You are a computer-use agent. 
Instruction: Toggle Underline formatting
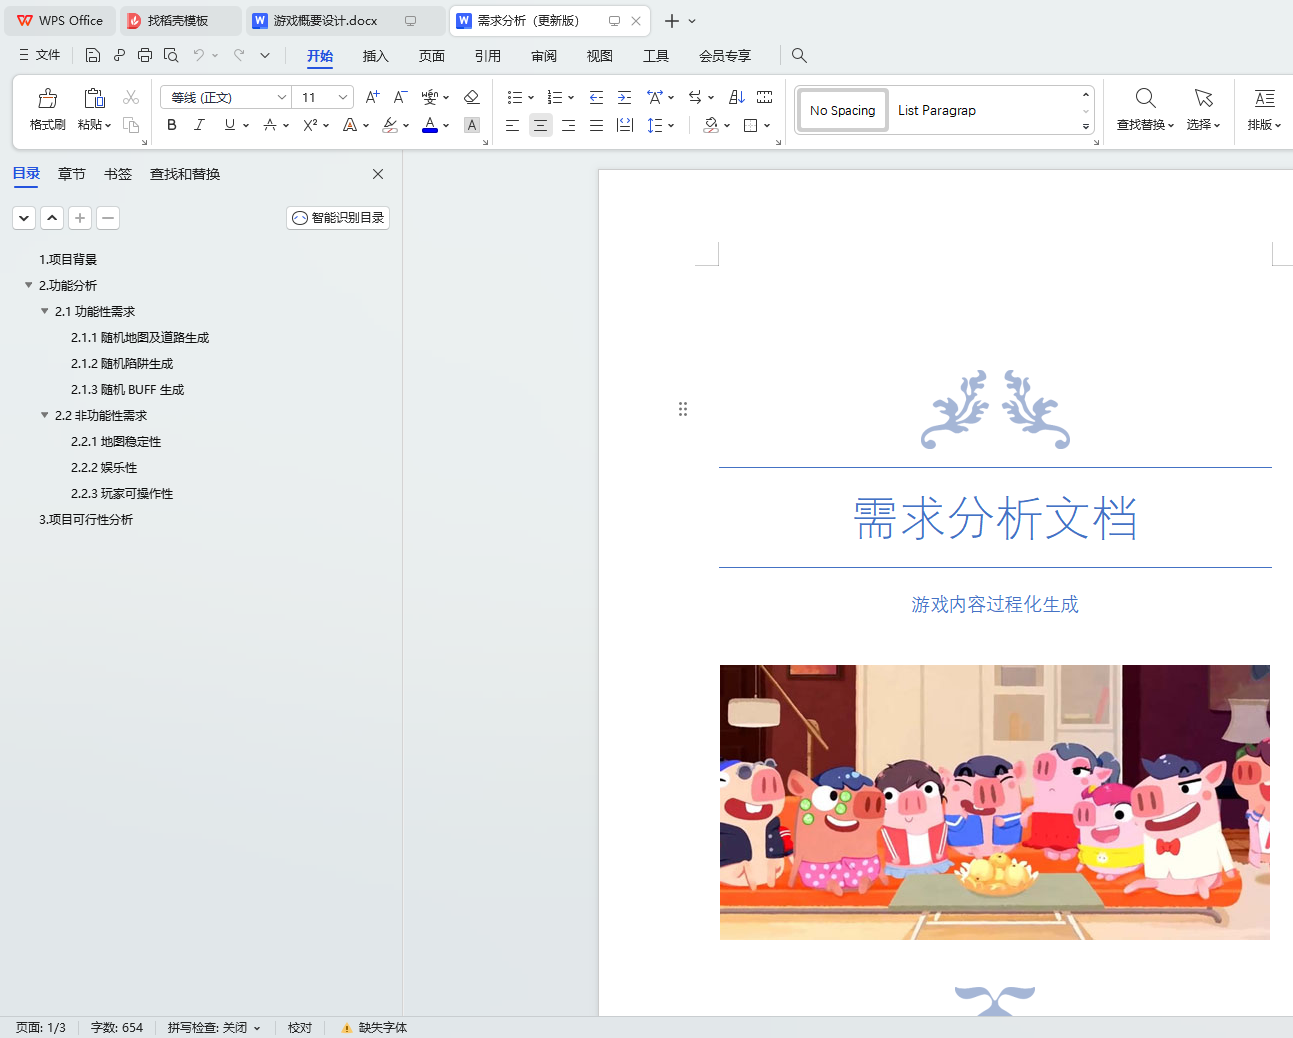click(230, 125)
